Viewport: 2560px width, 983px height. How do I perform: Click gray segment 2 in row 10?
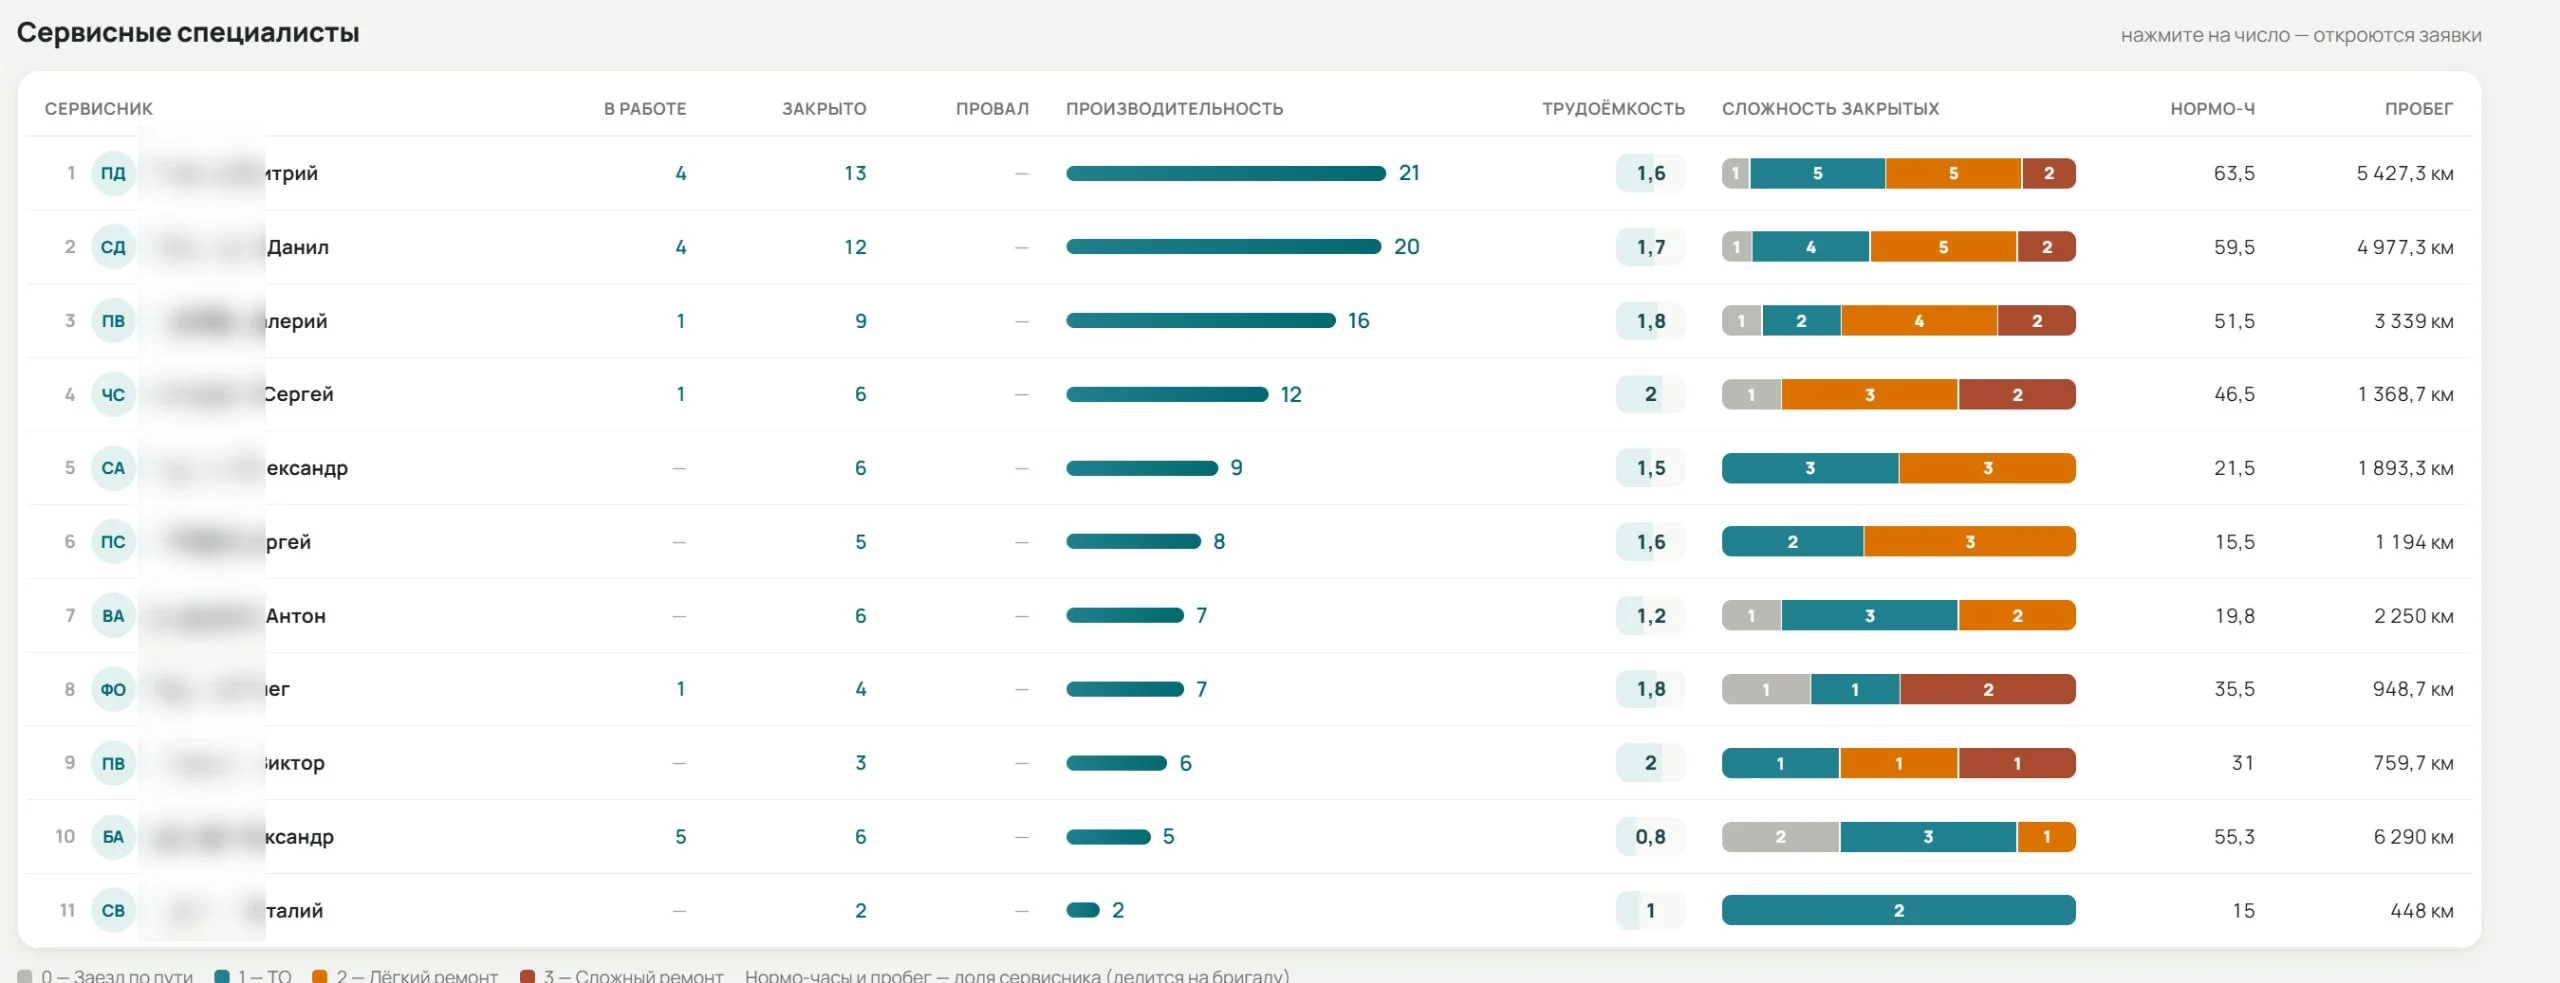(1780, 837)
